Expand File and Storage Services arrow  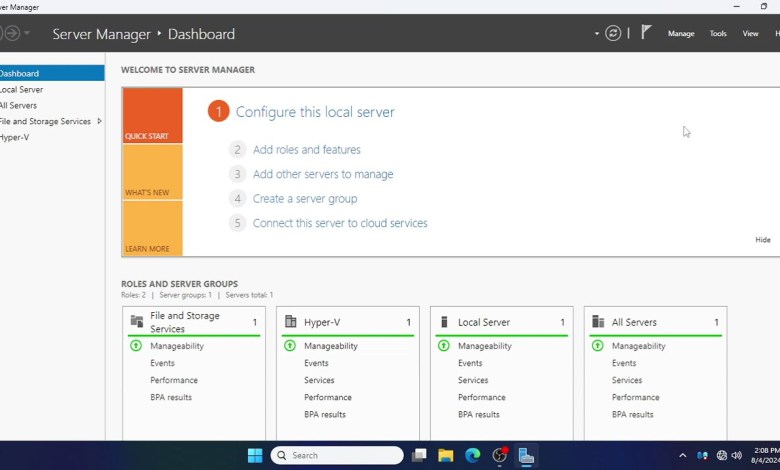[x=99, y=121]
